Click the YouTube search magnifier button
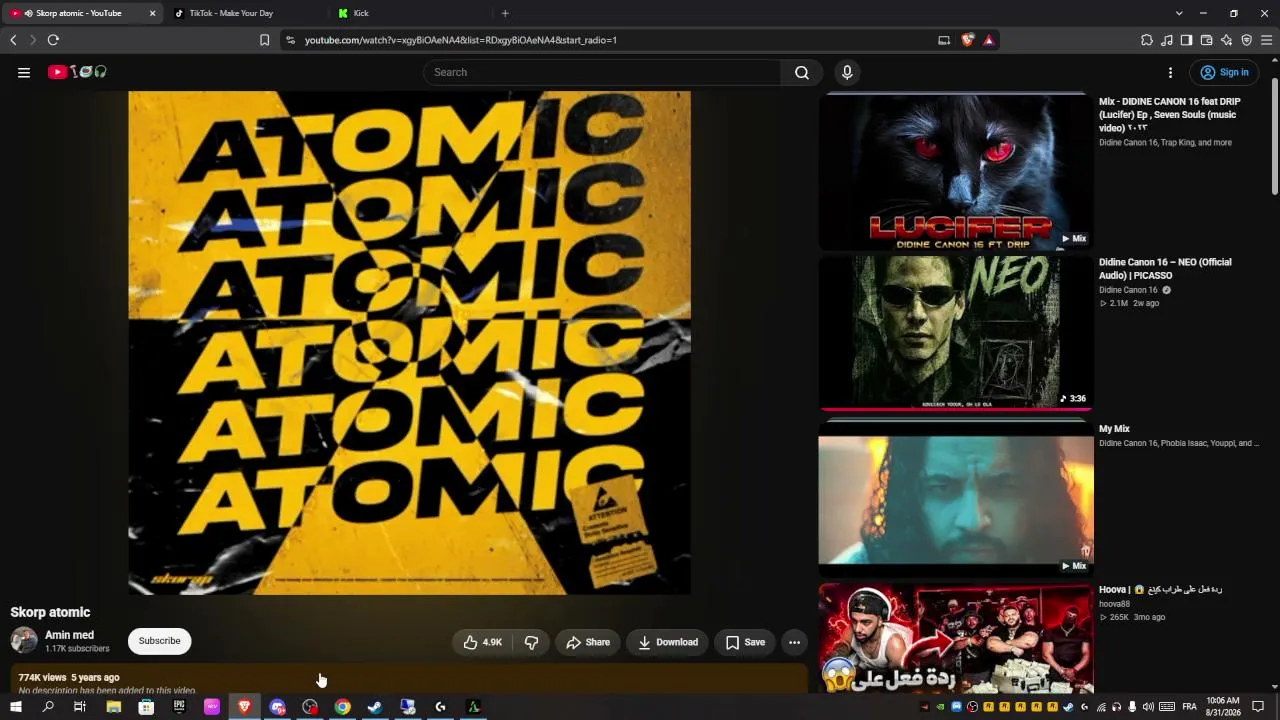1280x720 pixels. click(802, 72)
